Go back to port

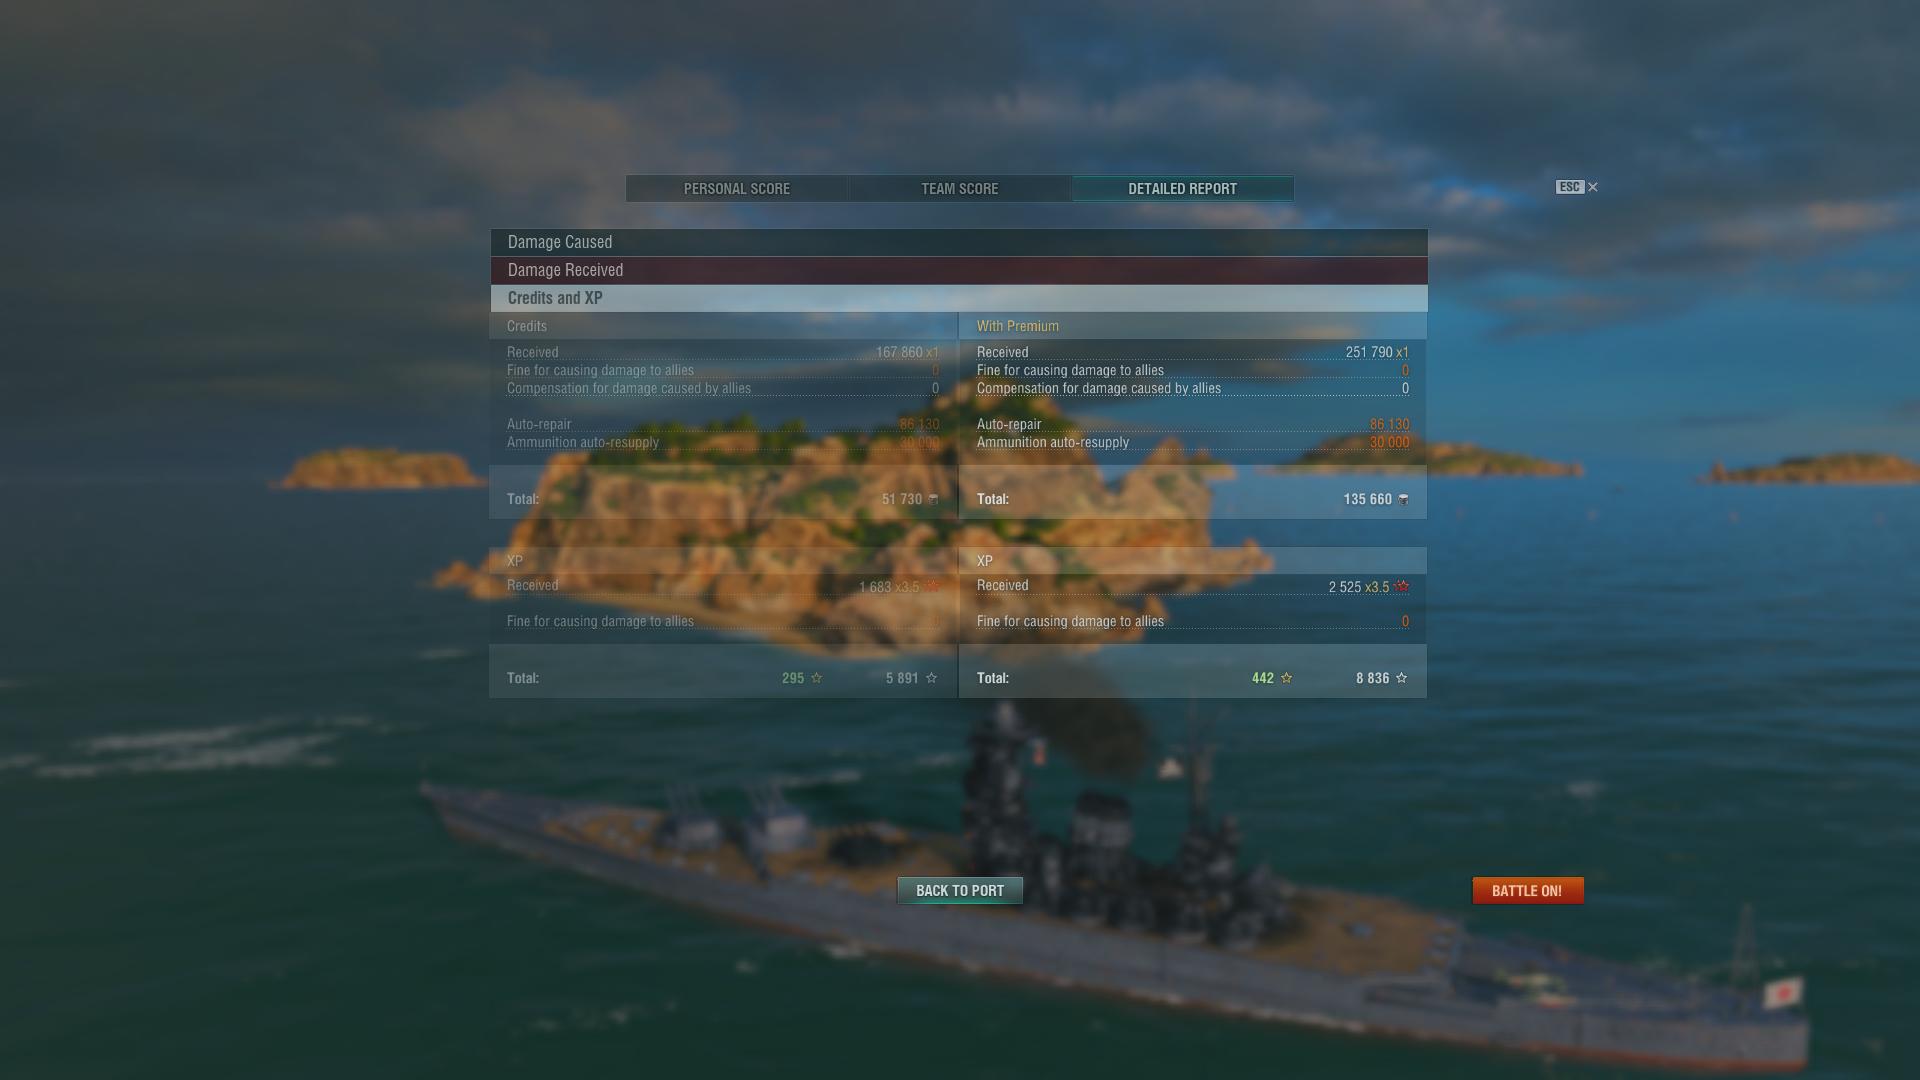coord(960,891)
